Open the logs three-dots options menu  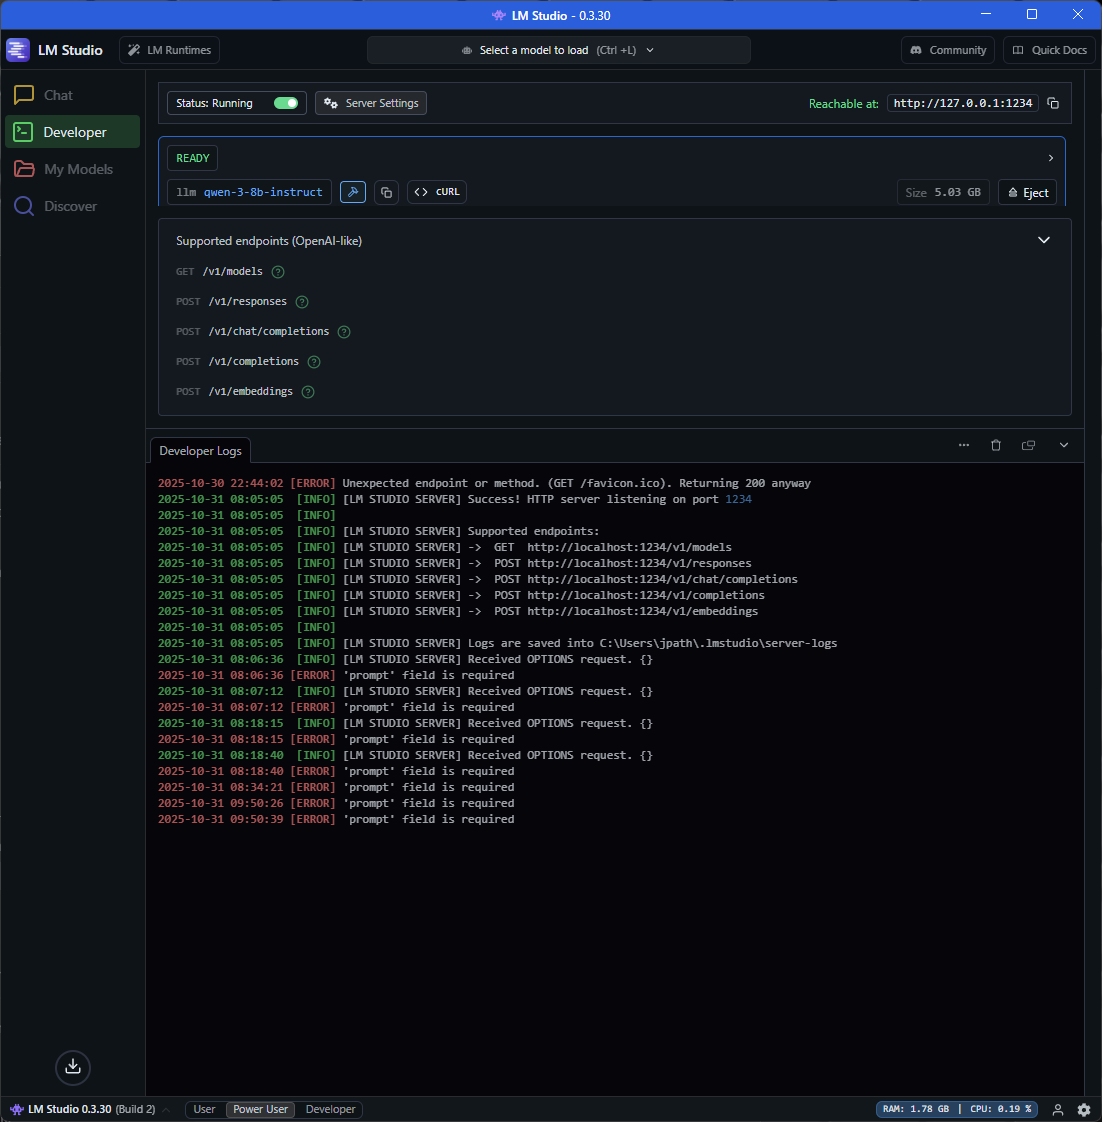pos(964,445)
